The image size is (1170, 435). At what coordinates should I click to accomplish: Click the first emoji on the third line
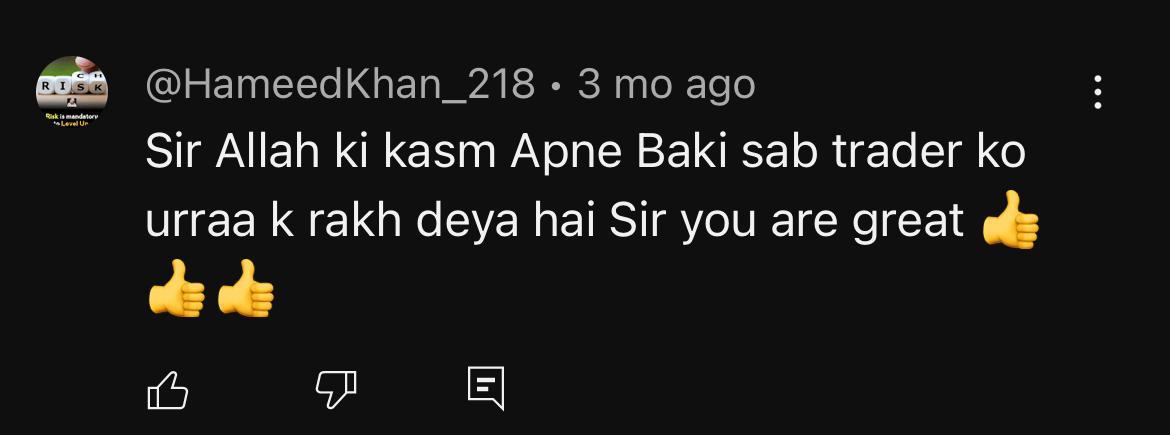pos(177,288)
